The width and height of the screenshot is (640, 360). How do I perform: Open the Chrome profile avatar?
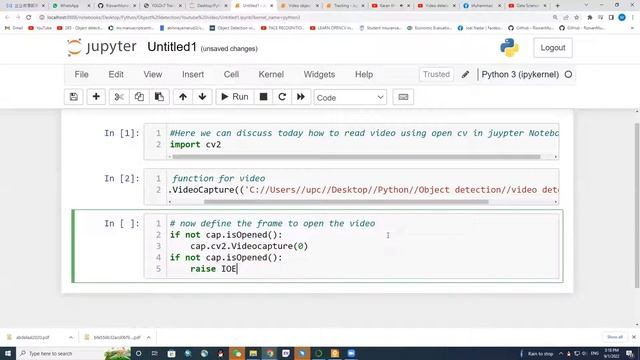622,18
